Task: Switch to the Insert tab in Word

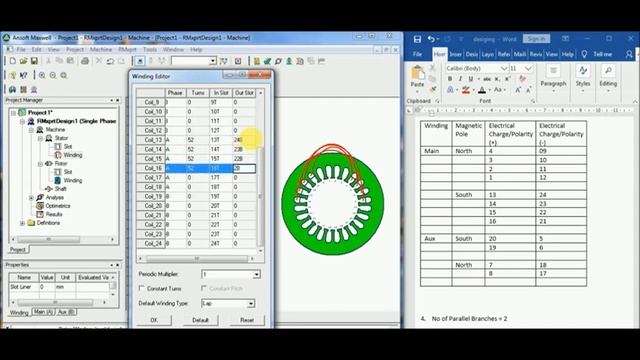Action: tap(456, 54)
